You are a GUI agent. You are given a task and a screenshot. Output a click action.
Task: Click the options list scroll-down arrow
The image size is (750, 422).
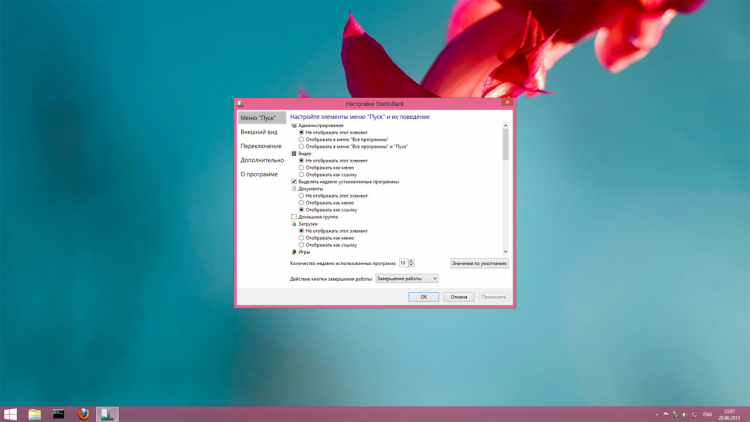pyautogui.click(x=506, y=252)
